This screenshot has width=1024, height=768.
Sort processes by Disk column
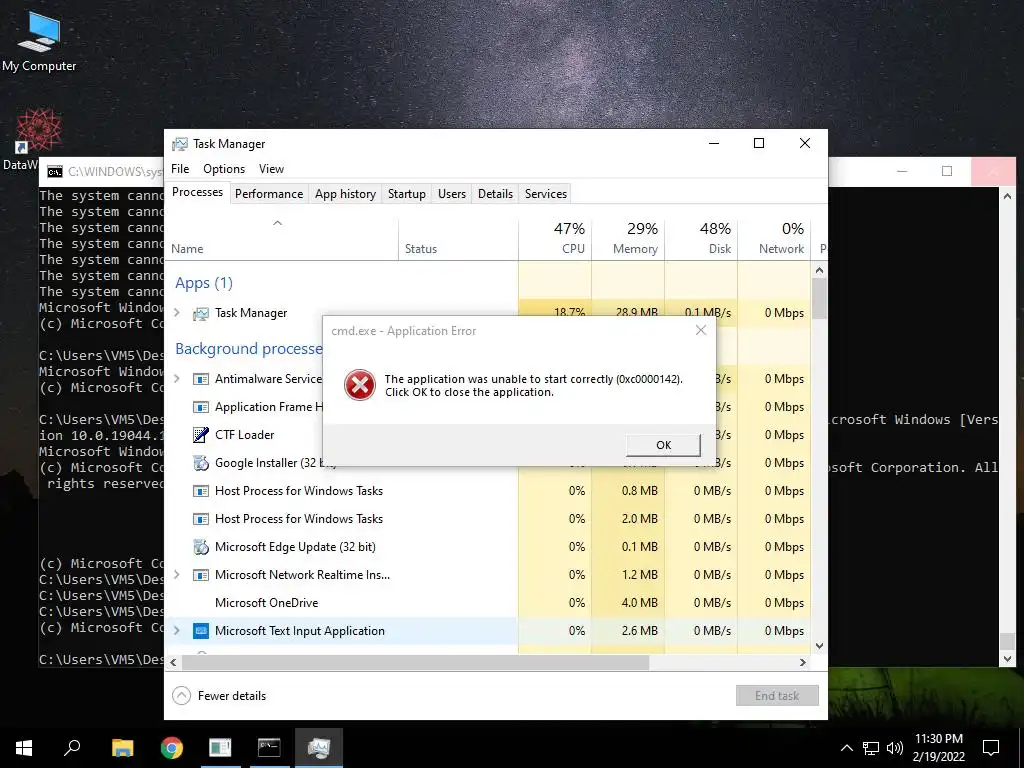(701, 238)
